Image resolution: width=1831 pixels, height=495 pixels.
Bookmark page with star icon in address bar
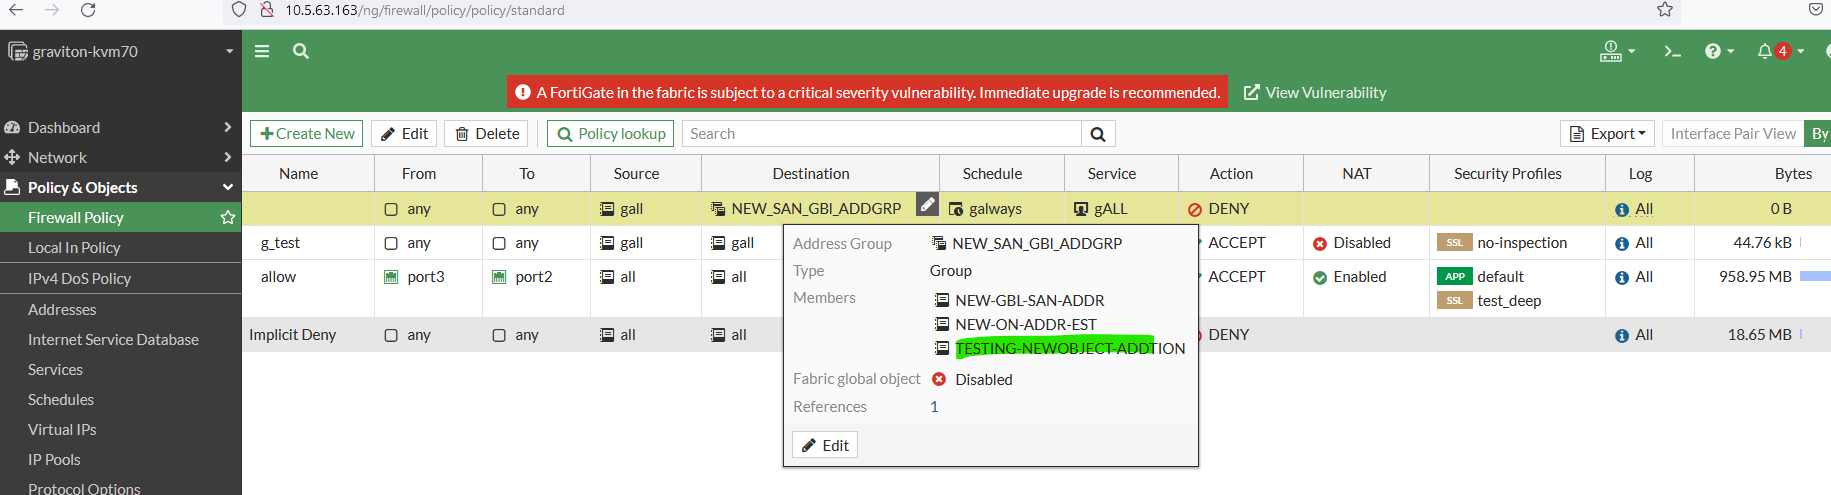[1665, 10]
